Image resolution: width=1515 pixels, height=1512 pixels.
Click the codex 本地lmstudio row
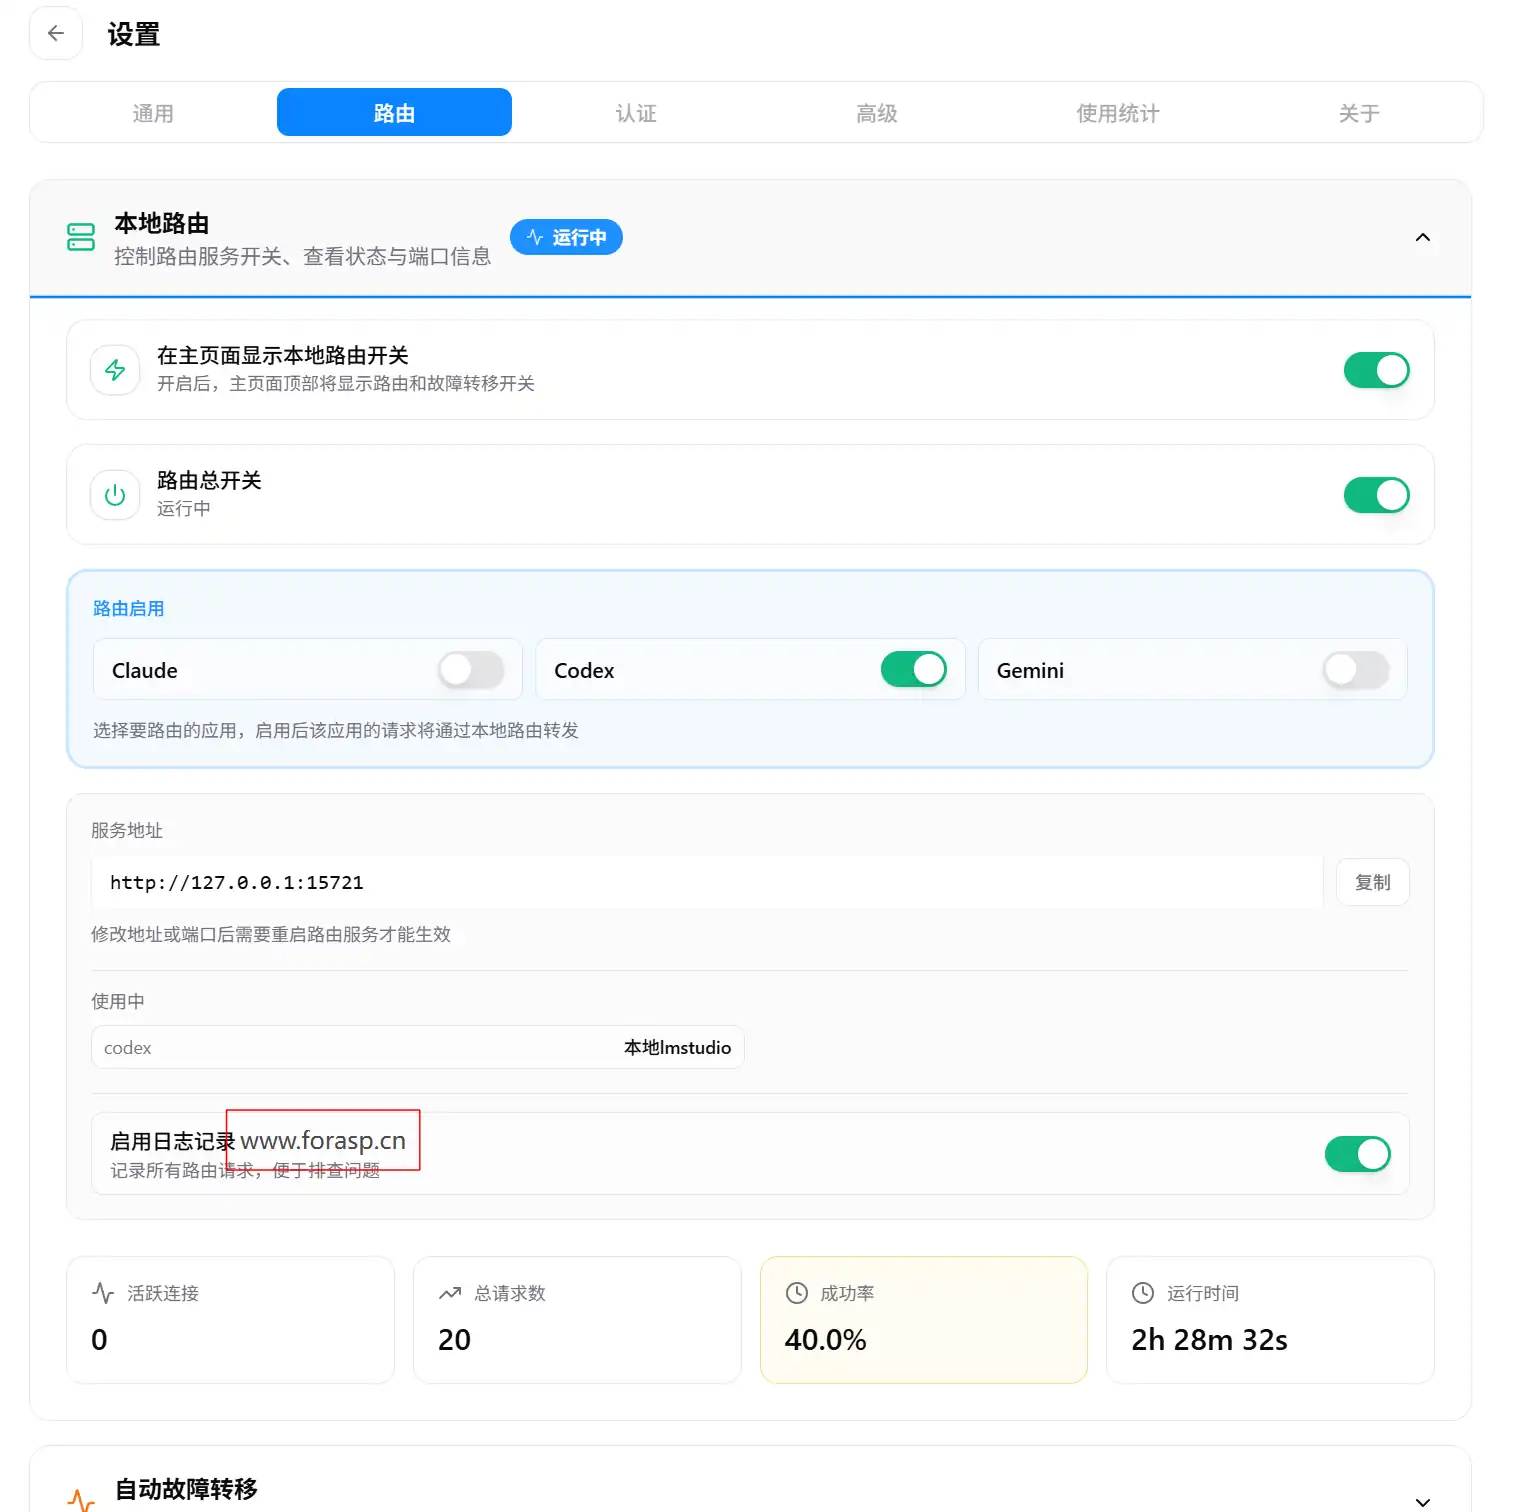(x=418, y=1047)
